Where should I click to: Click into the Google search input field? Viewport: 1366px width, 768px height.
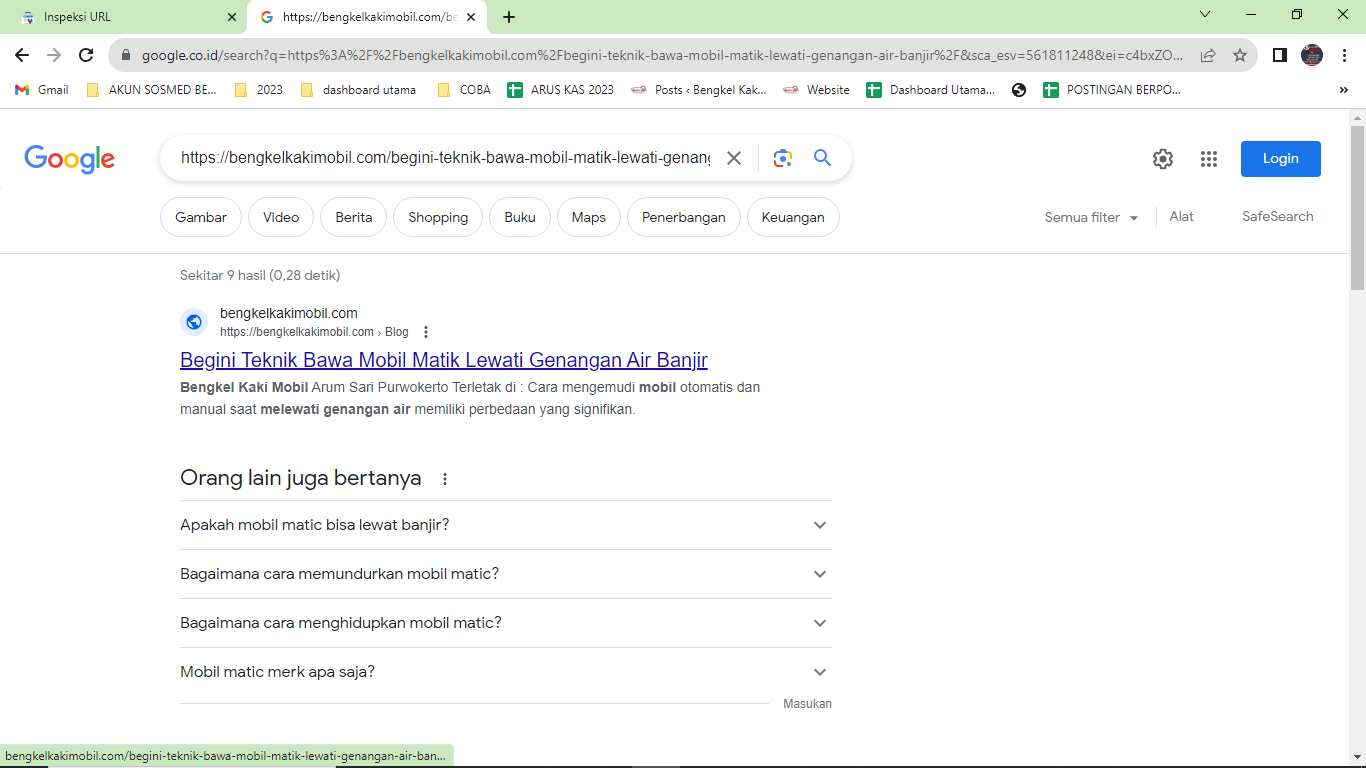pos(446,158)
